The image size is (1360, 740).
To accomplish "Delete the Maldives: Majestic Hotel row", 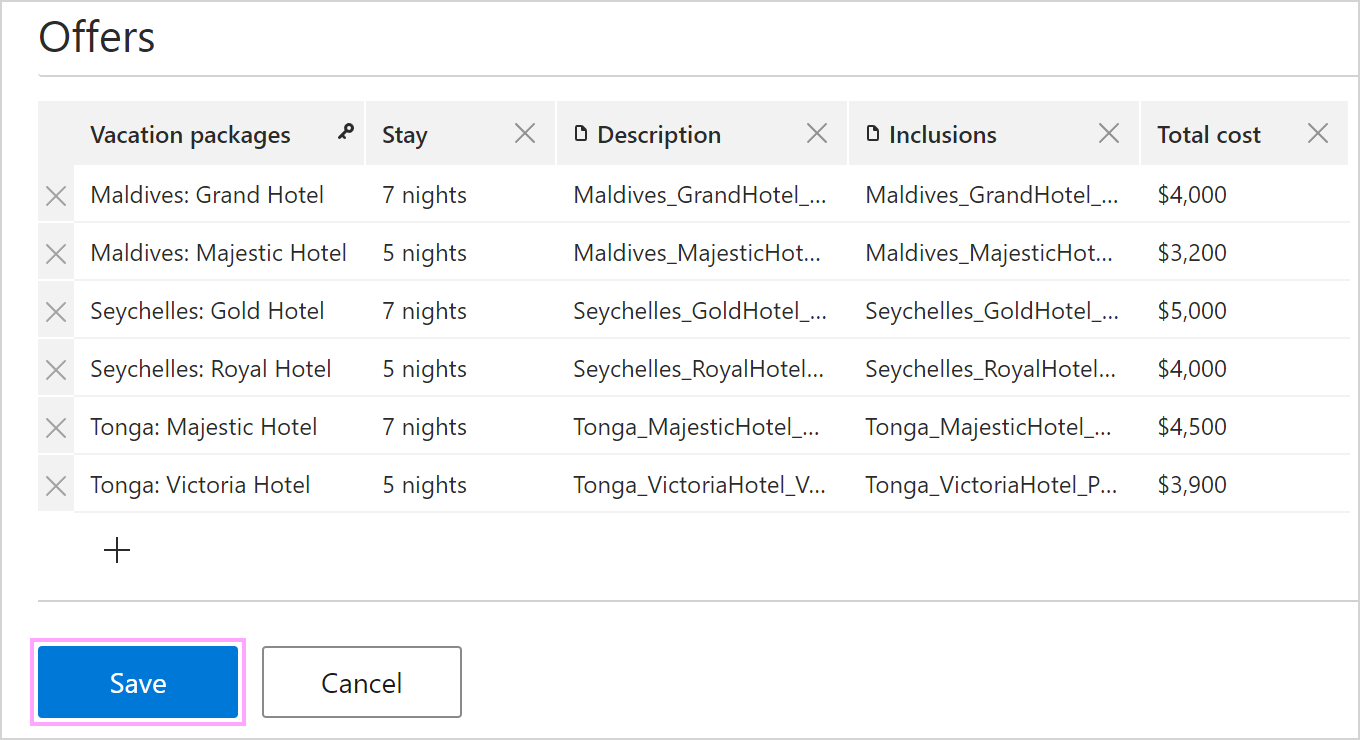I will [56, 254].
